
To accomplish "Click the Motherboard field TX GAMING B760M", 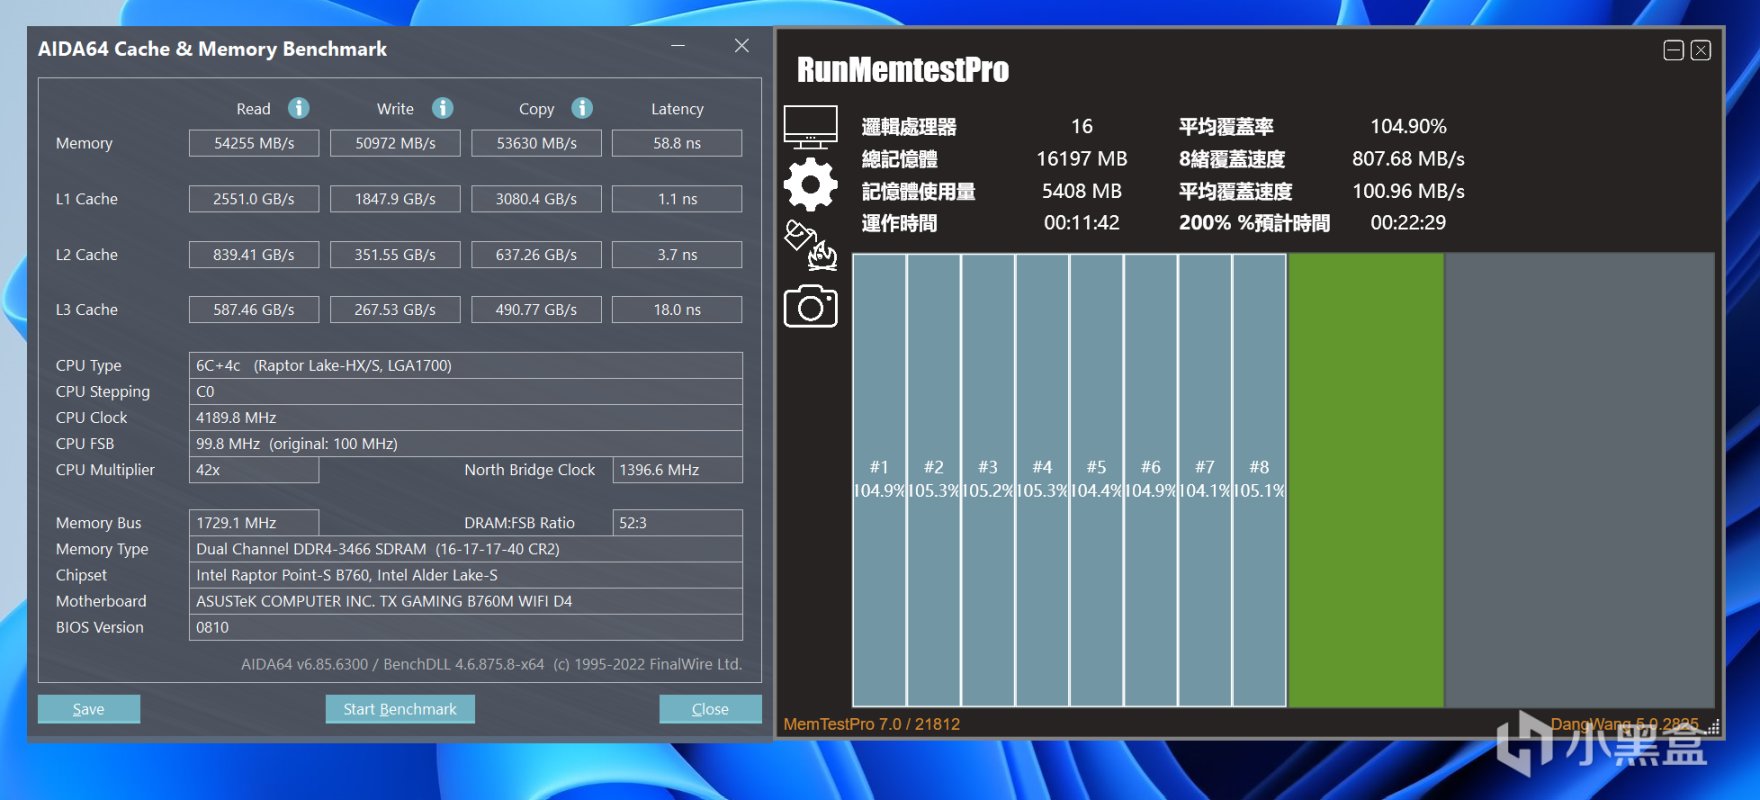I will click(466, 601).
